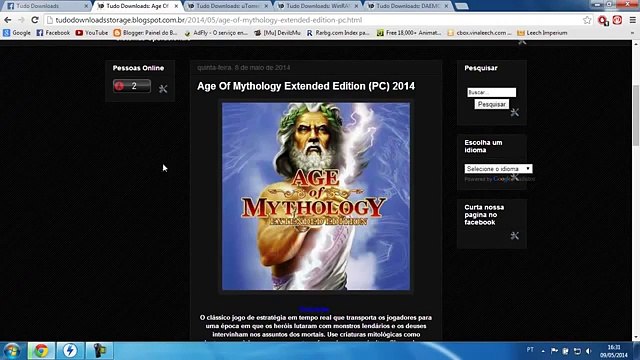Open Chrome from the taskbar
The image size is (640, 360).
(41, 351)
